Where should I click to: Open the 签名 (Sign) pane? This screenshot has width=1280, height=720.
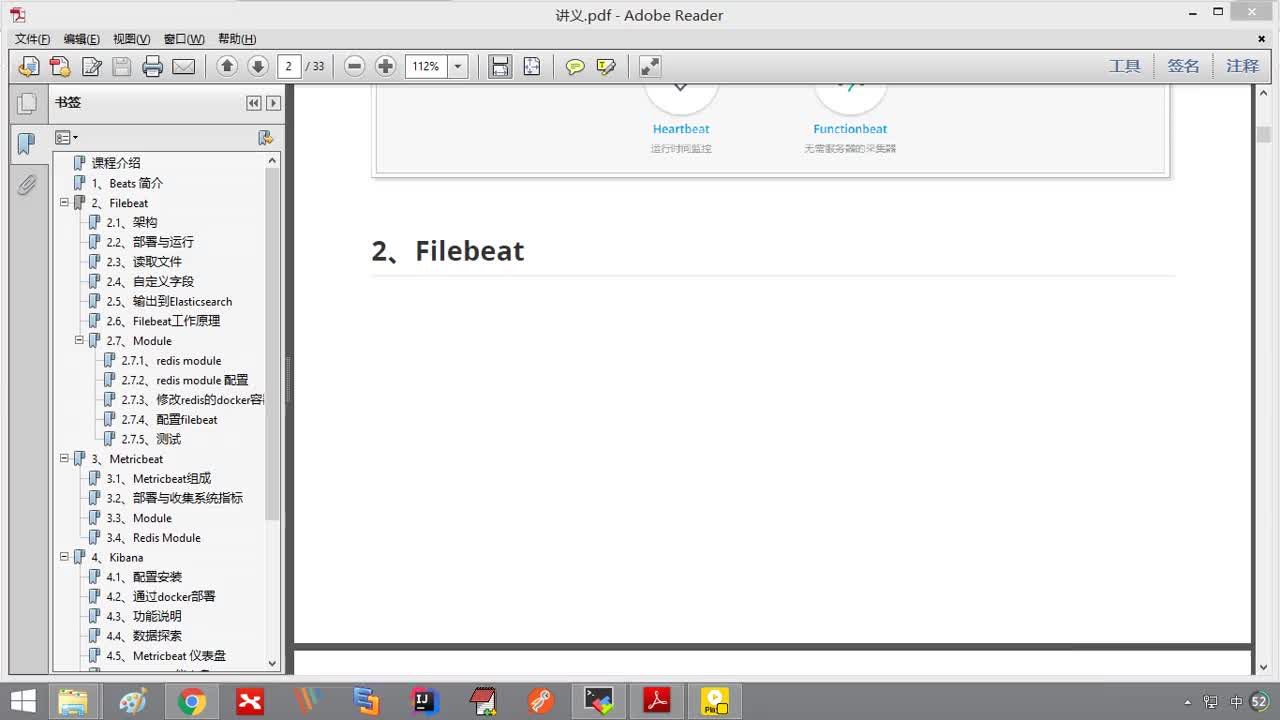1183,66
